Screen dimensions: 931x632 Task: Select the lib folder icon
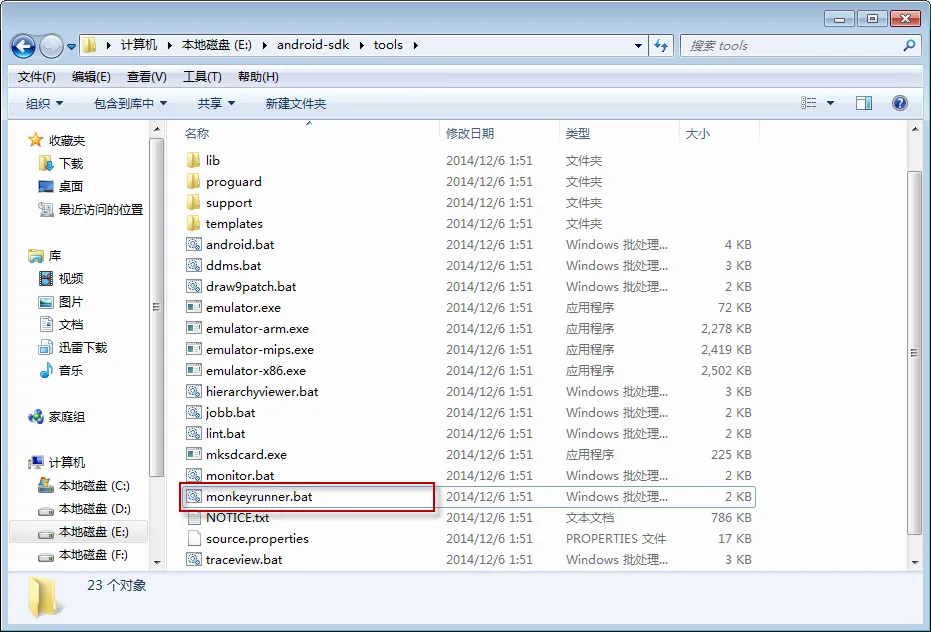[x=194, y=160]
